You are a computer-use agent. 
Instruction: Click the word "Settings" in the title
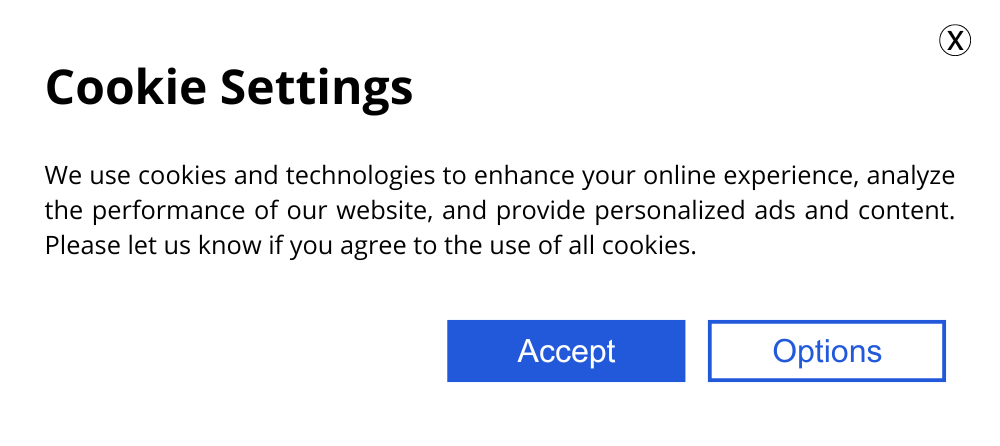[317, 88]
